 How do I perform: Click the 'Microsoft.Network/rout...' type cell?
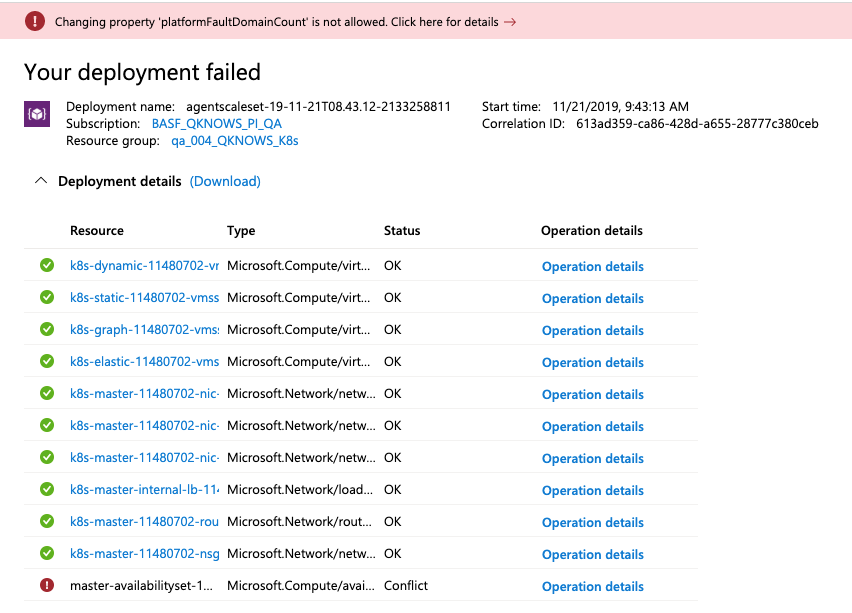[299, 522]
